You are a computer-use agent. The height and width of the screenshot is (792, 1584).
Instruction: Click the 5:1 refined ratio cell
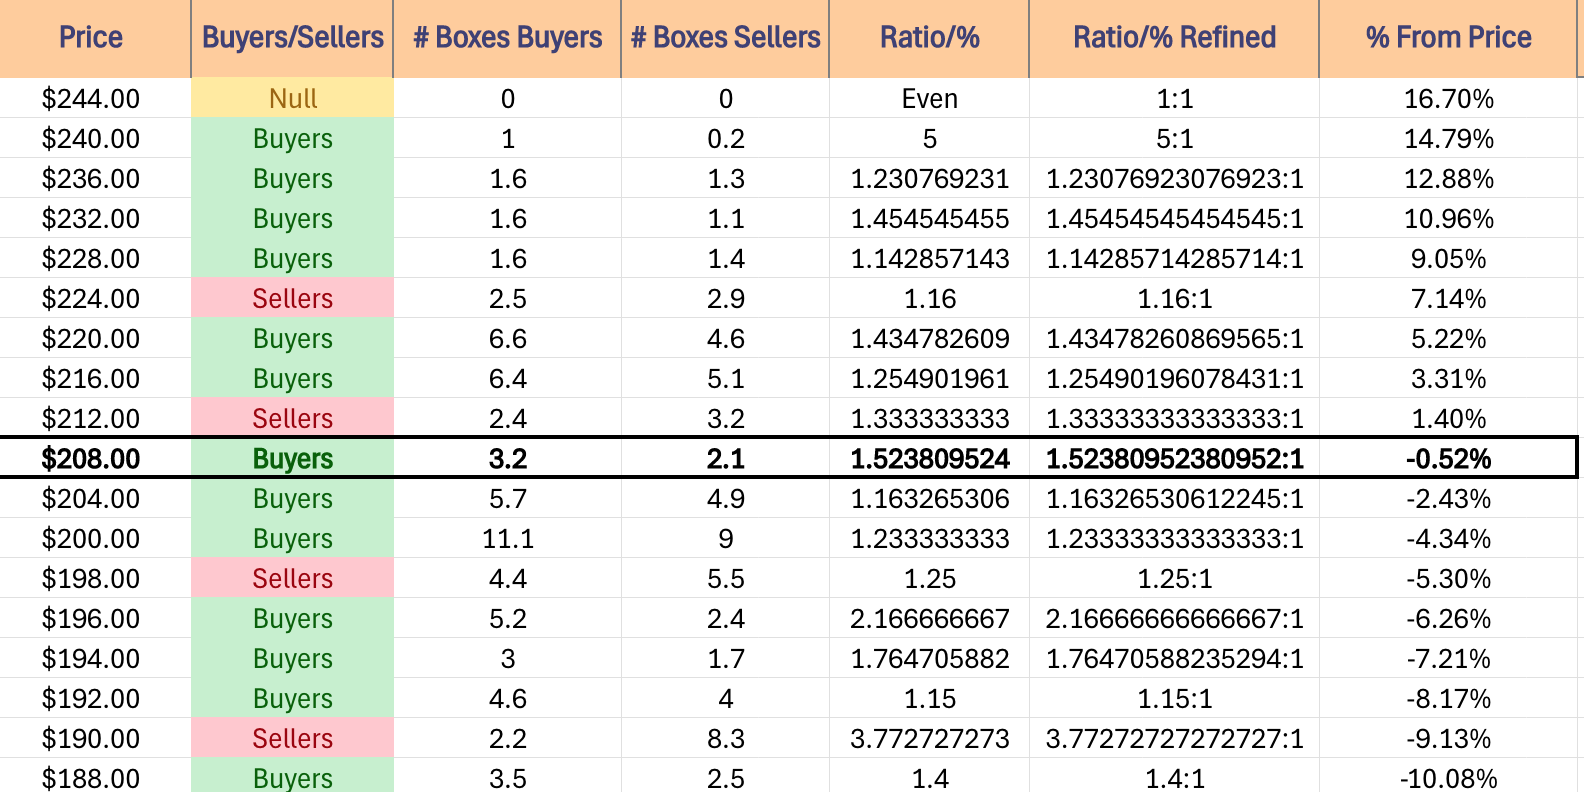(1174, 138)
